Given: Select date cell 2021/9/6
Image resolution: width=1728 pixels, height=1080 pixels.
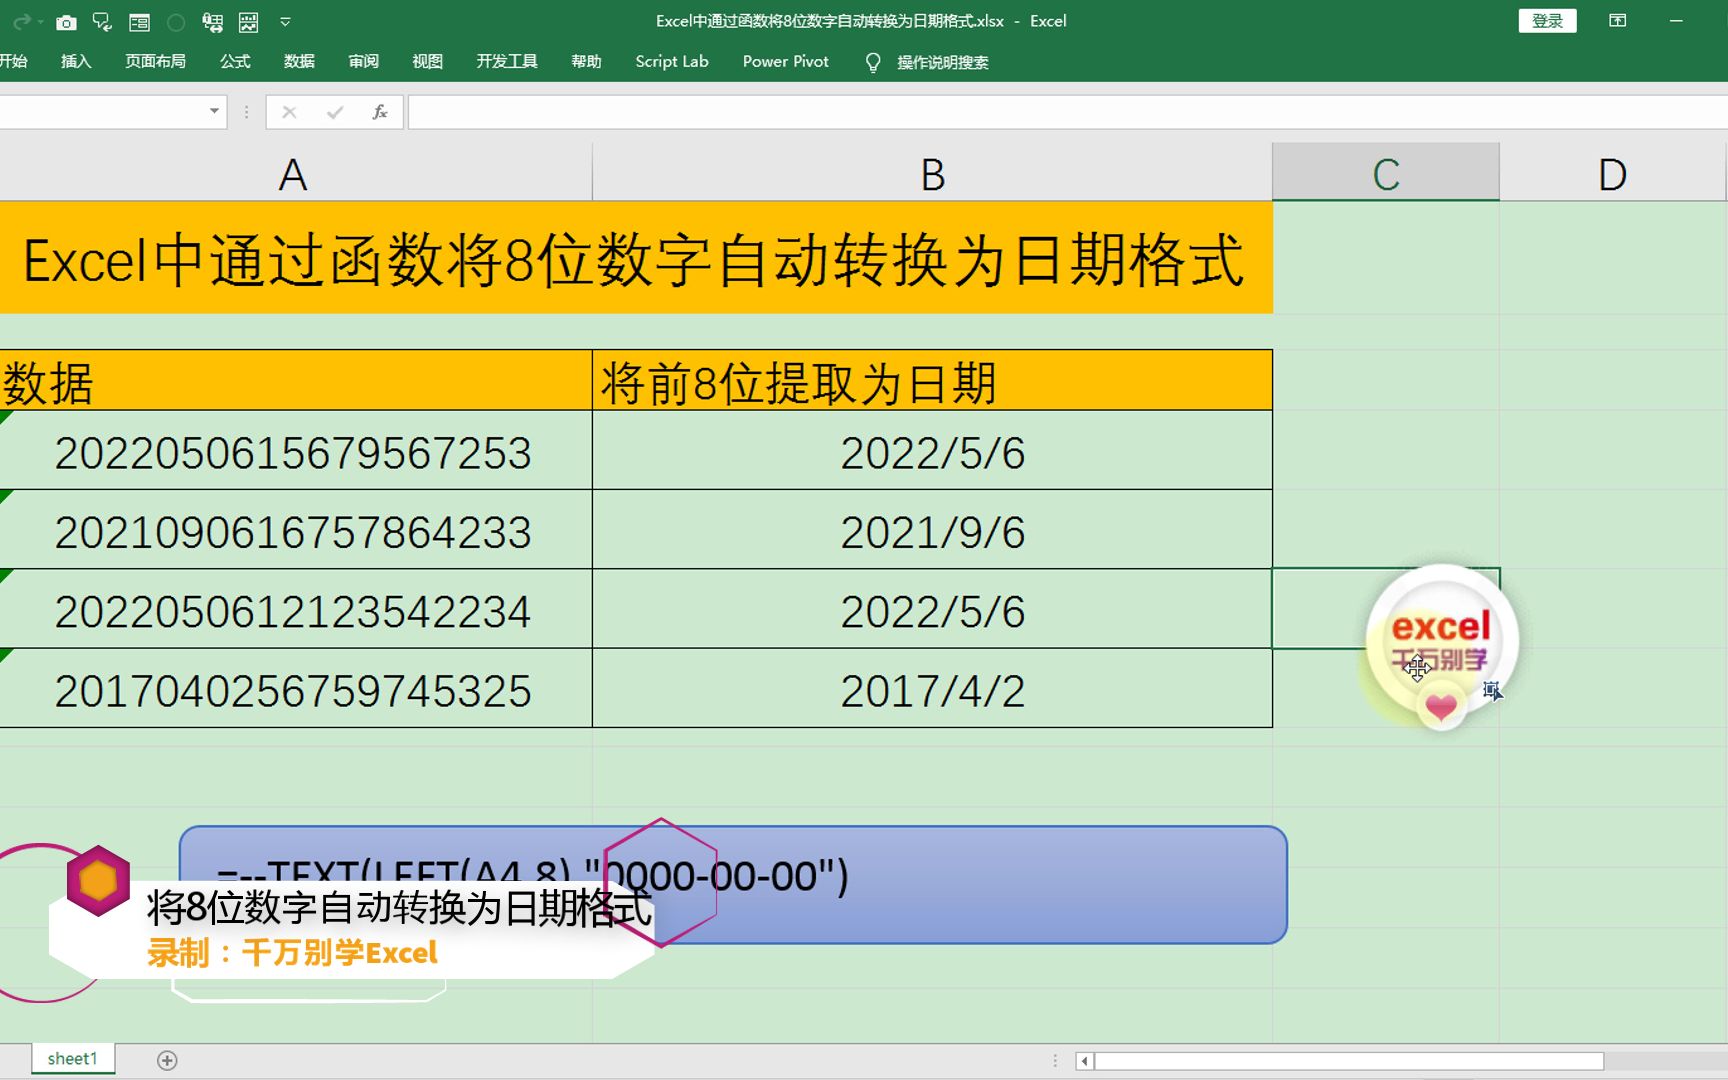Looking at the screenshot, I should 932,530.
